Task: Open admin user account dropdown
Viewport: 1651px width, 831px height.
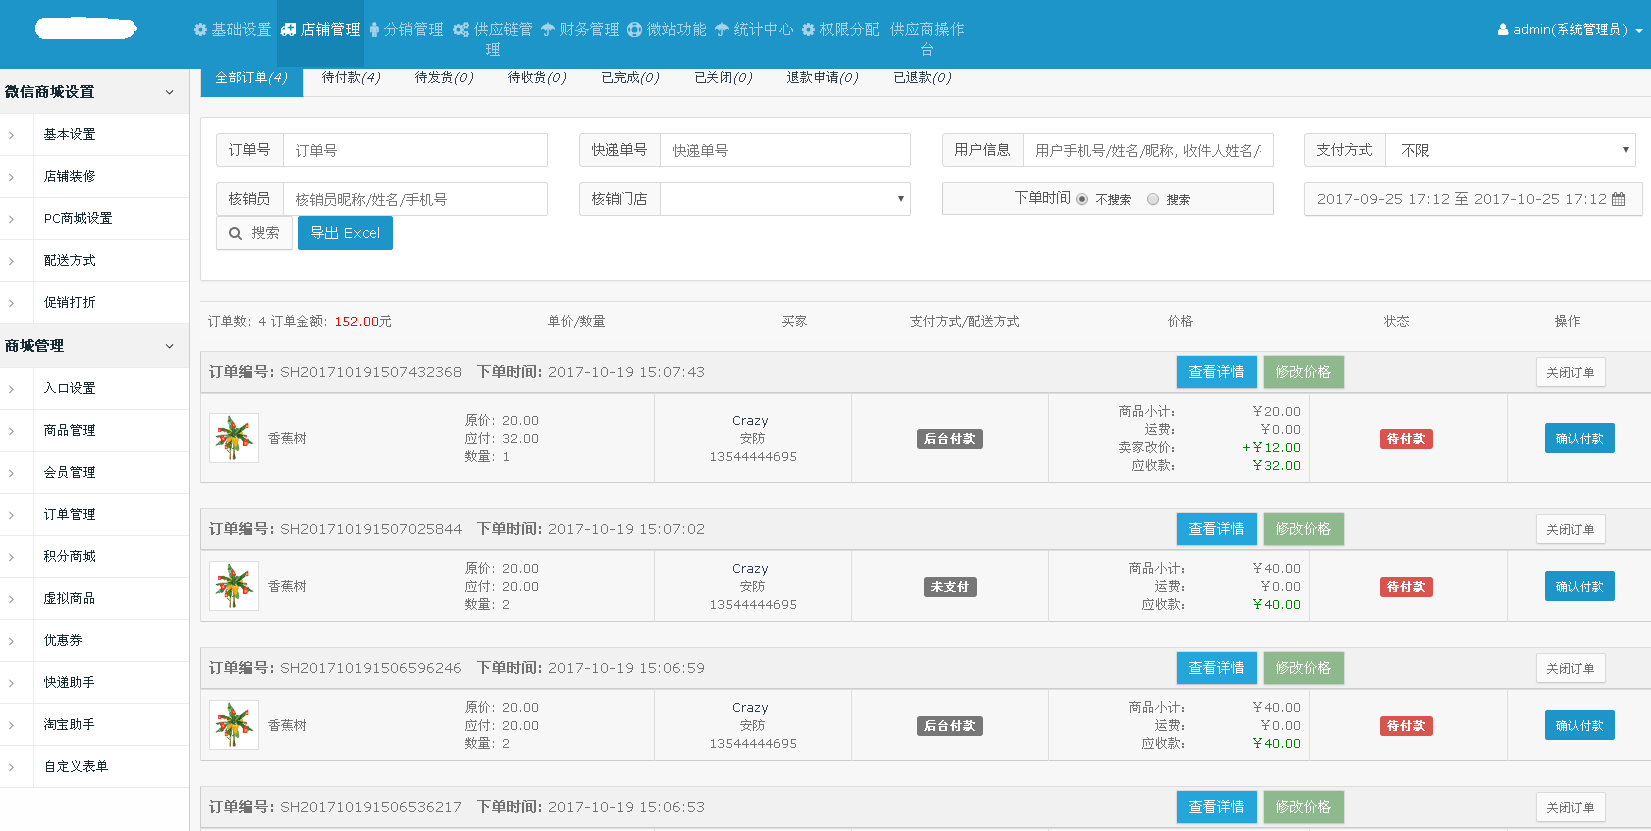Action: 1570,30
